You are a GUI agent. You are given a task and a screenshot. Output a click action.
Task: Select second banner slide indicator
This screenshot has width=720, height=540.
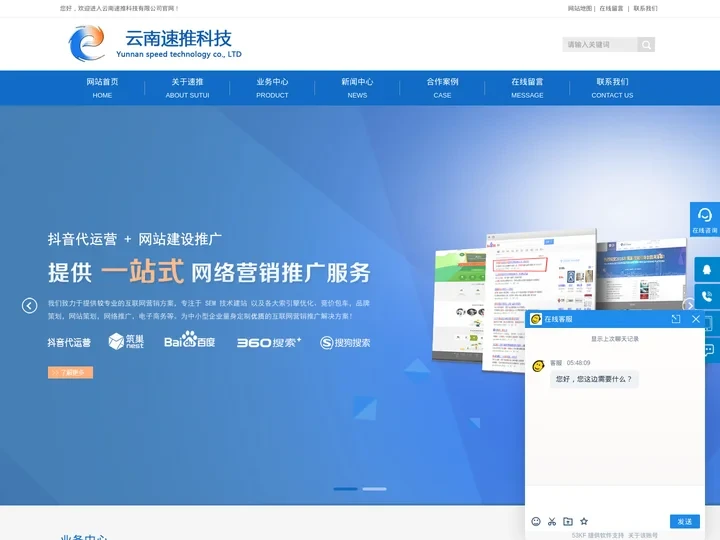point(374,489)
